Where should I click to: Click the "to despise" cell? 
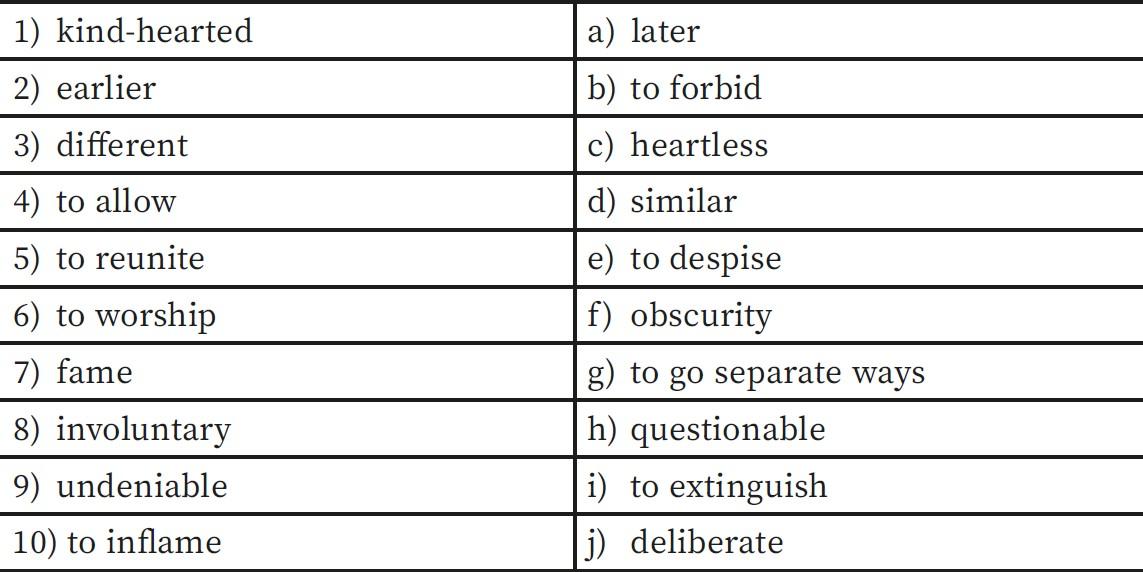706,259
